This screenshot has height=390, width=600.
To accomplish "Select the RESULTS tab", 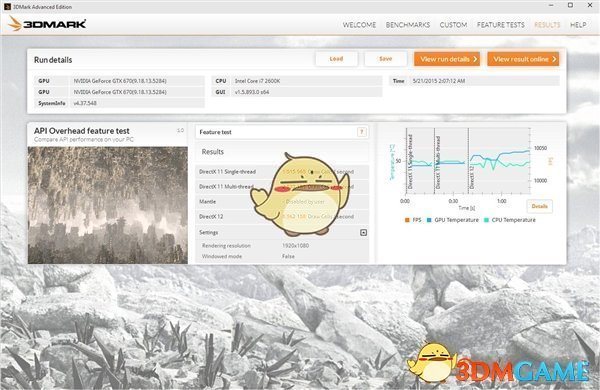I will 547,25.
